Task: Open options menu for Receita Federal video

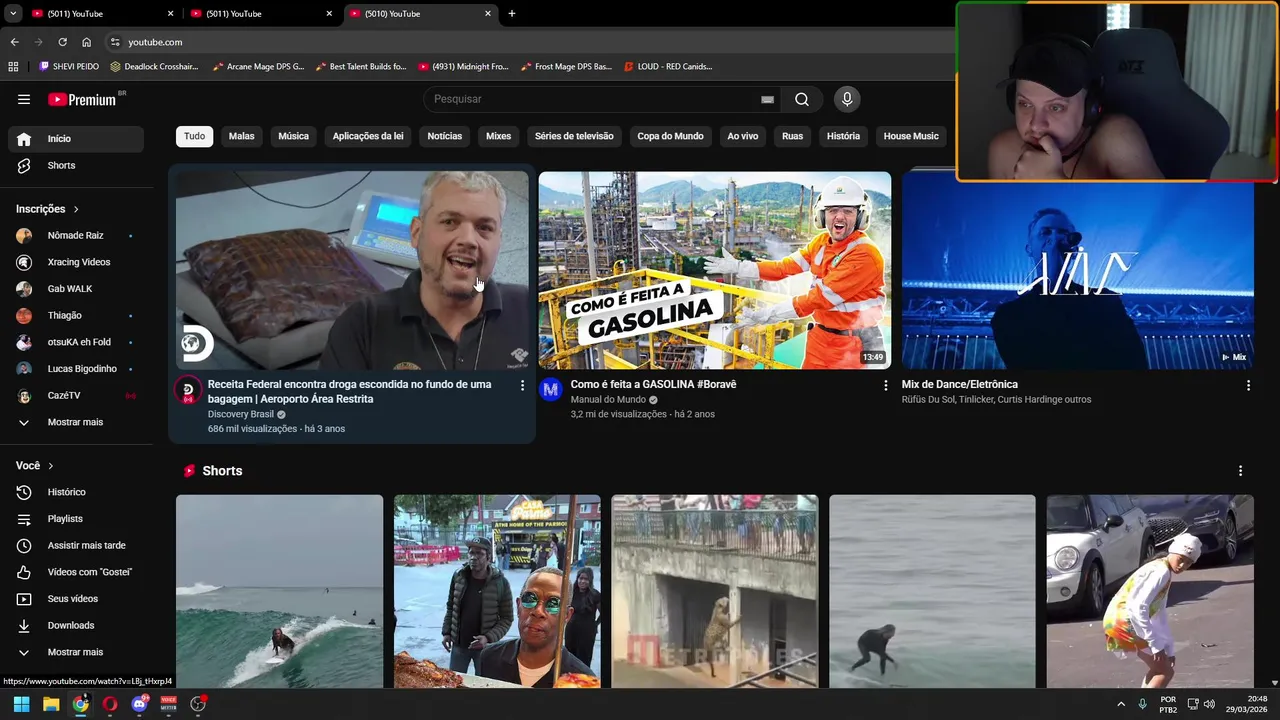Action: (x=522, y=385)
